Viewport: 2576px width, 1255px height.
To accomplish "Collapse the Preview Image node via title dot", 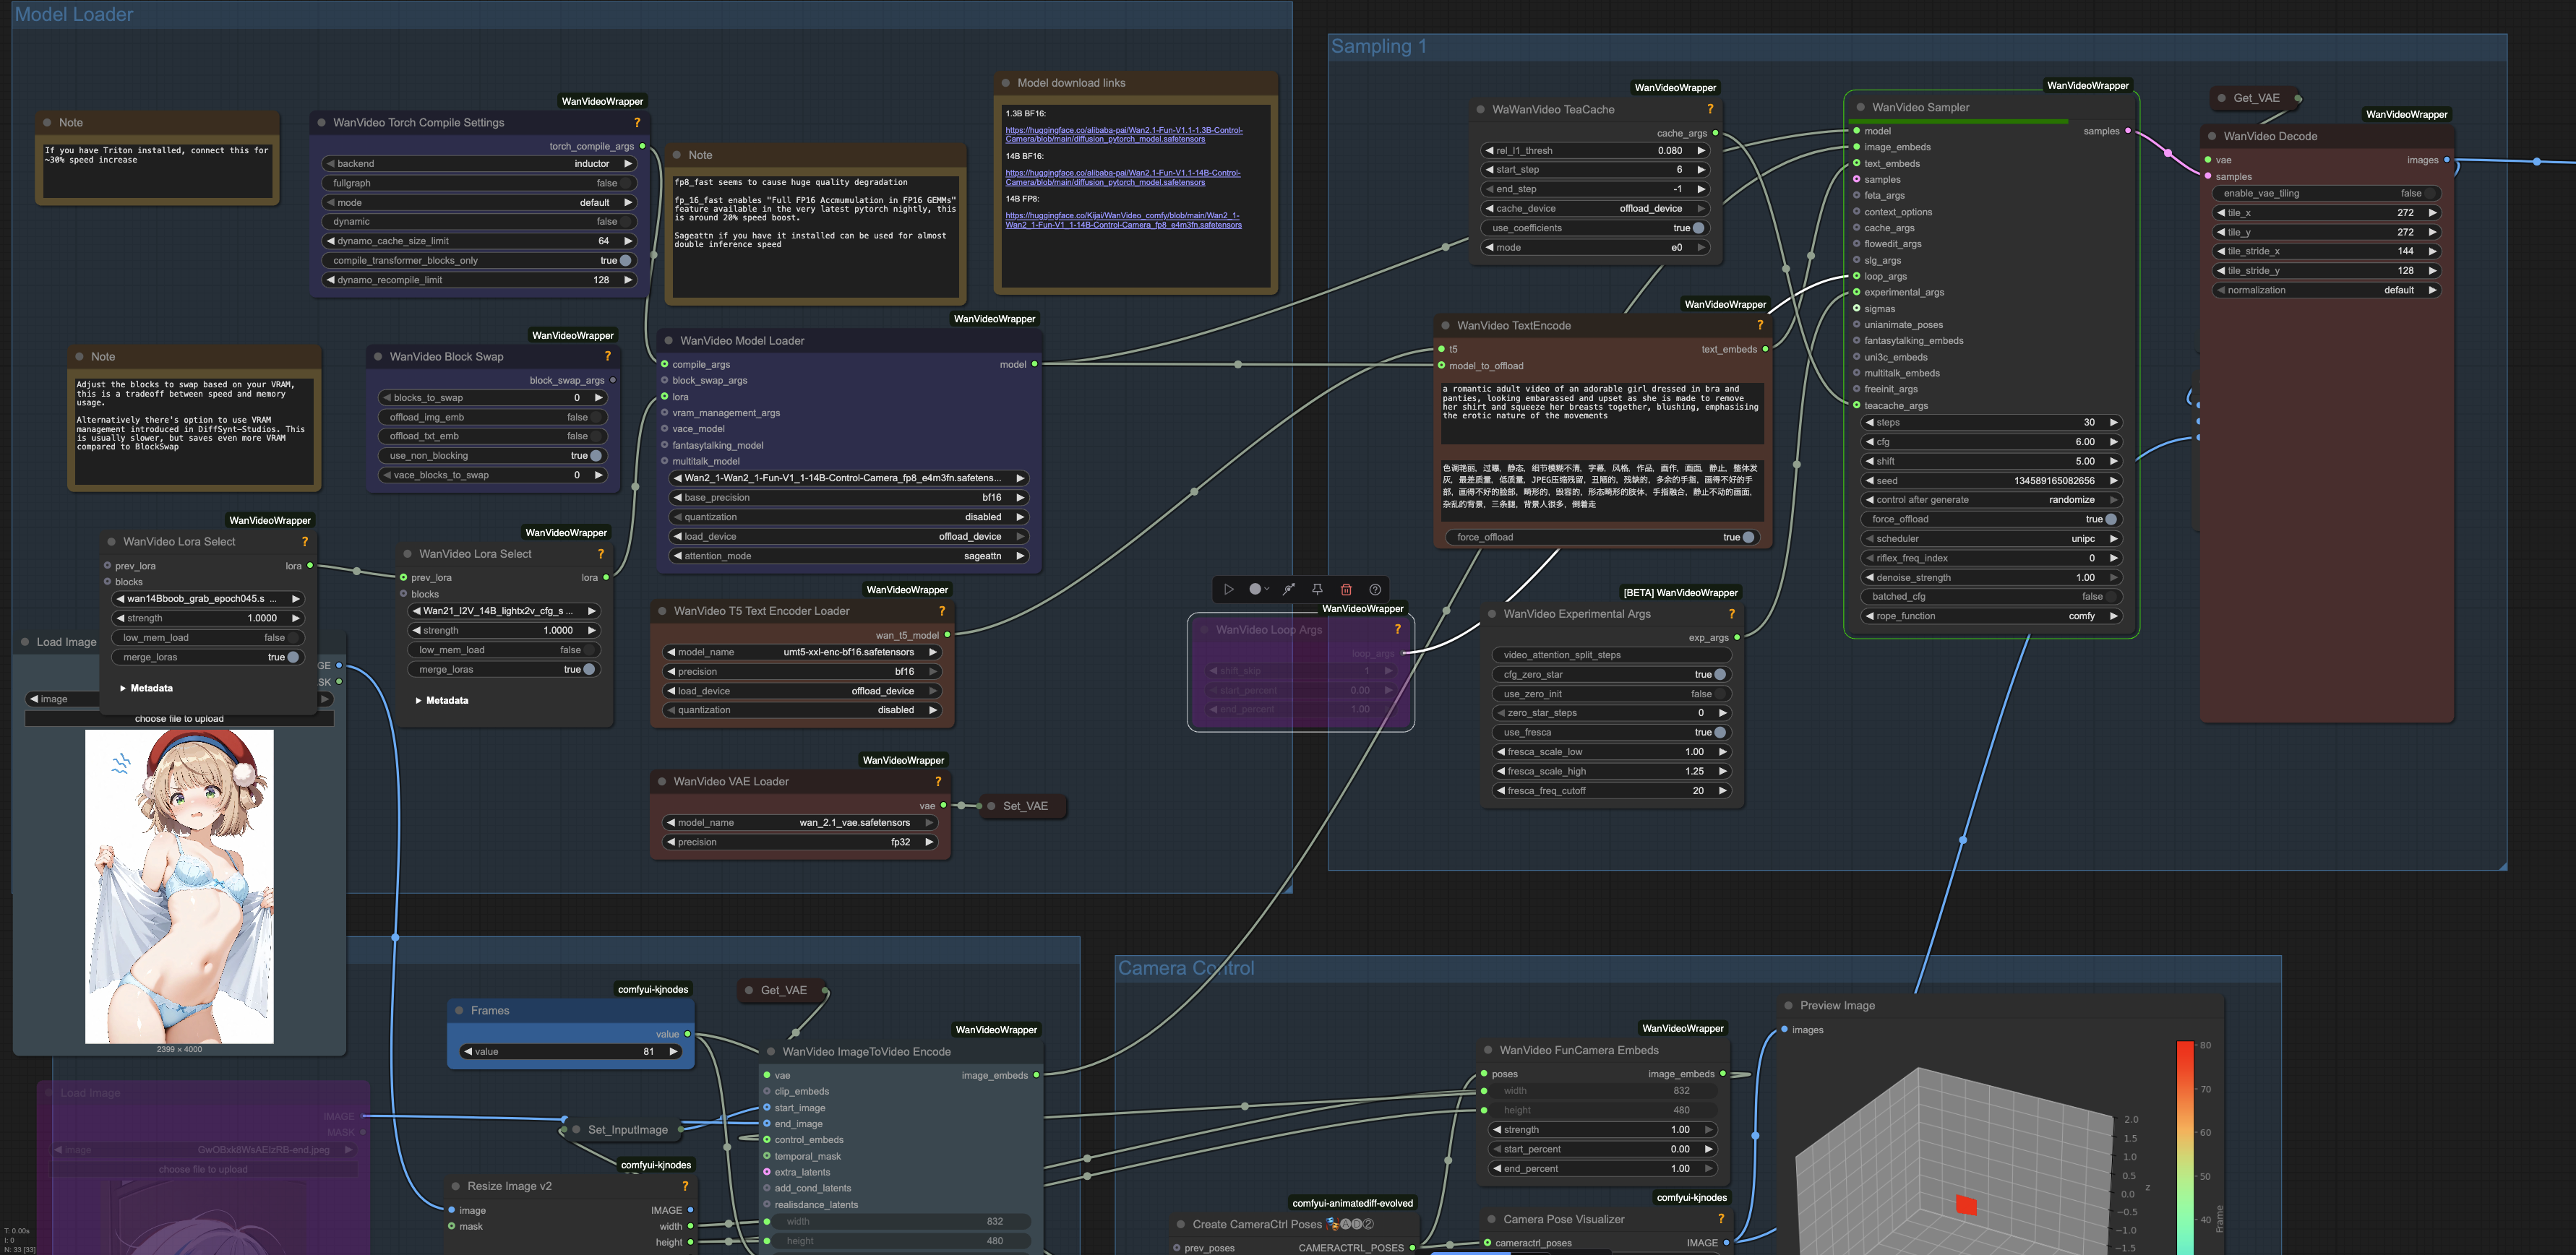I will [x=1789, y=1005].
